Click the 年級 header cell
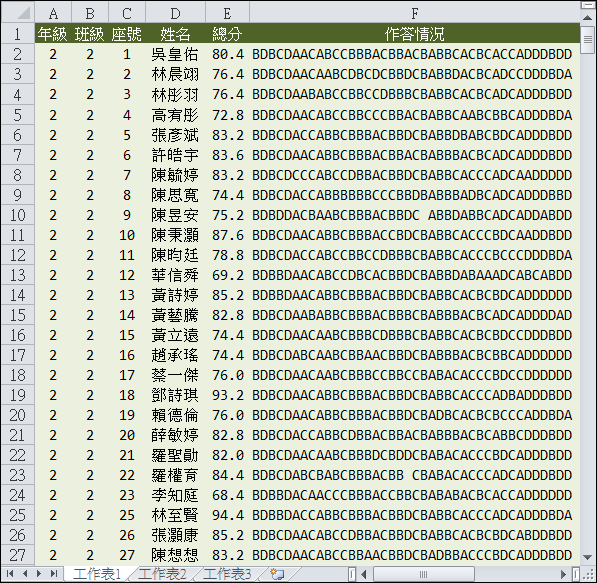 [53, 34]
